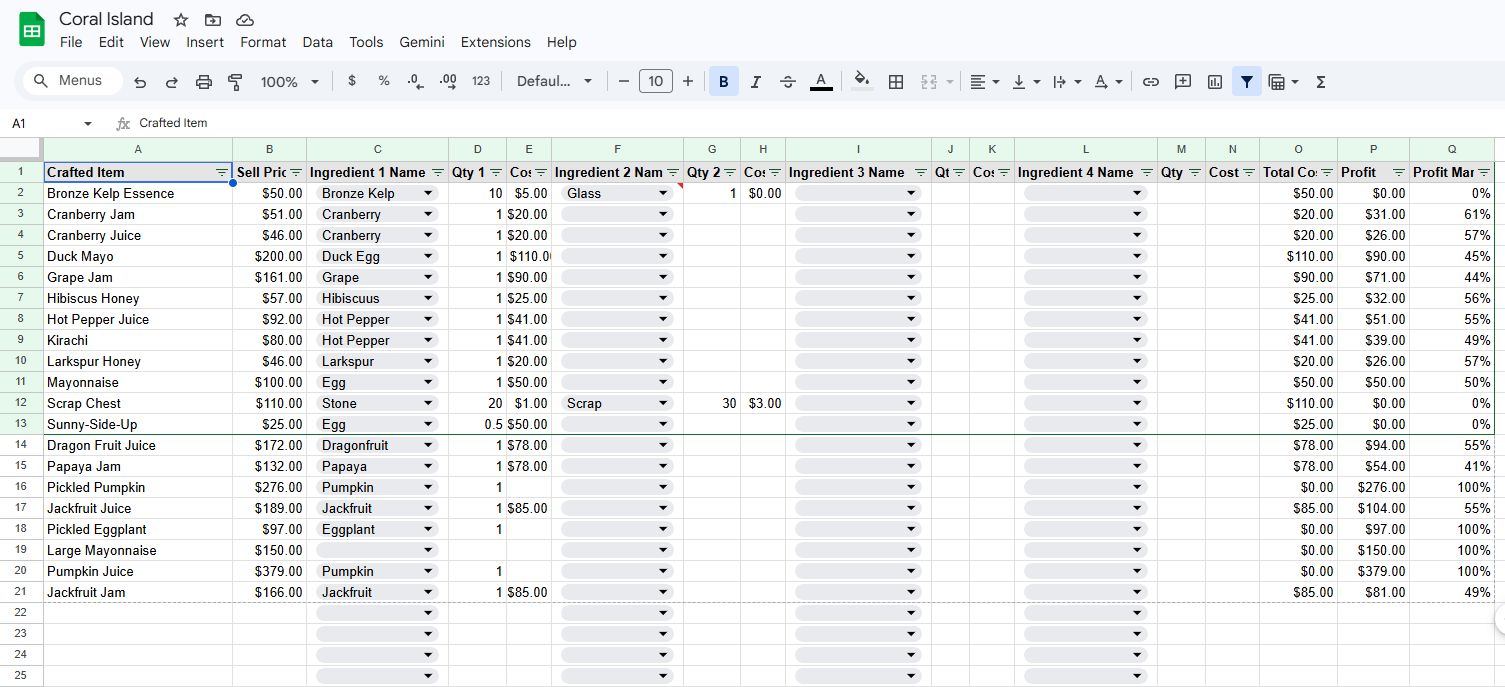Toggle the filter button in toolbar

pos(1246,82)
